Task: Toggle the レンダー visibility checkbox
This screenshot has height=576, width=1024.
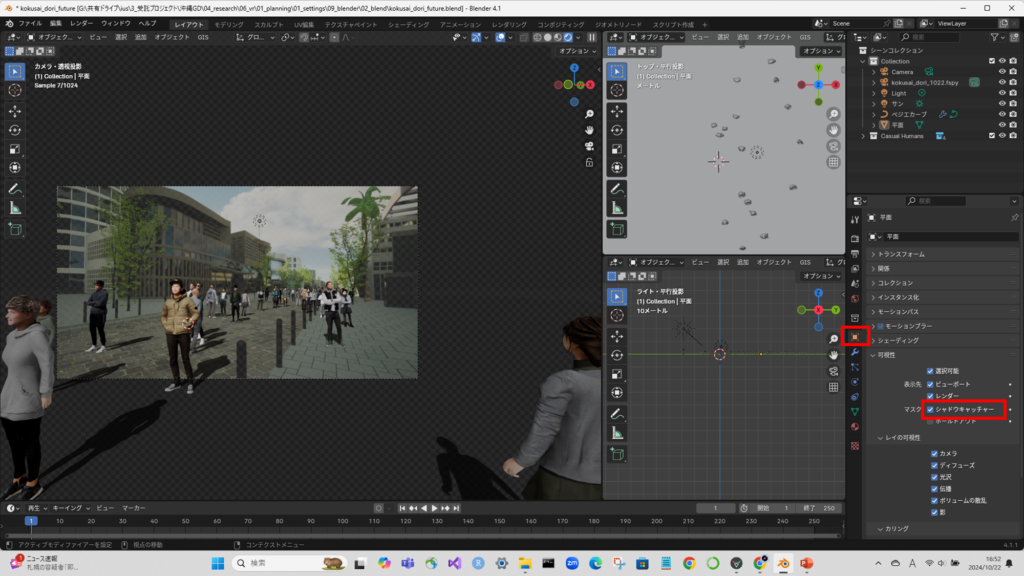Action: point(930,396)
